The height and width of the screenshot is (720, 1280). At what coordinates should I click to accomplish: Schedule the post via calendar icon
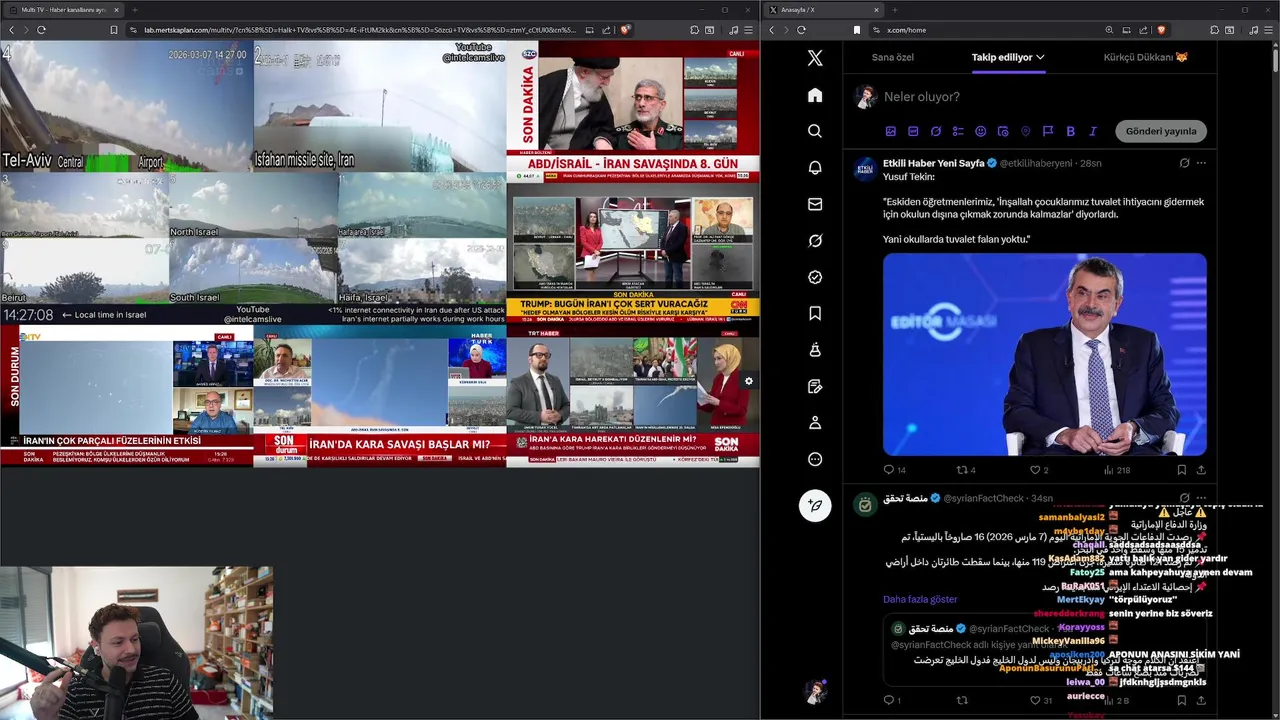pos(1003,131)
